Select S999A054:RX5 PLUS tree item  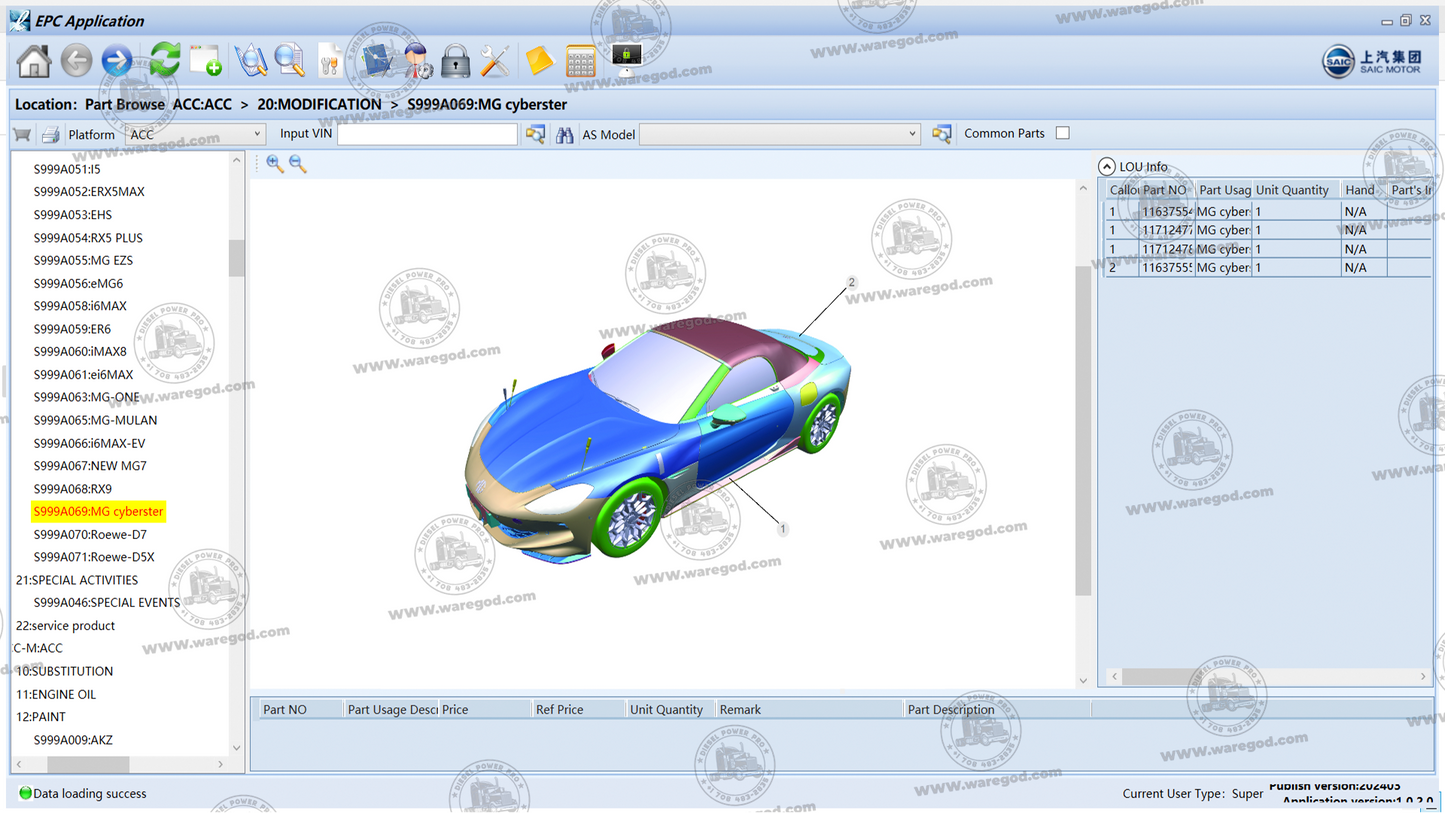[x=88, y=238]
